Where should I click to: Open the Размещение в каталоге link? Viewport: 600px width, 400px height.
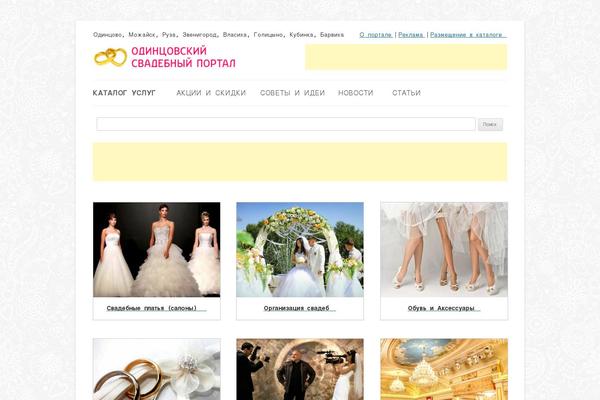pyautogui.click(x=468, y=35)
